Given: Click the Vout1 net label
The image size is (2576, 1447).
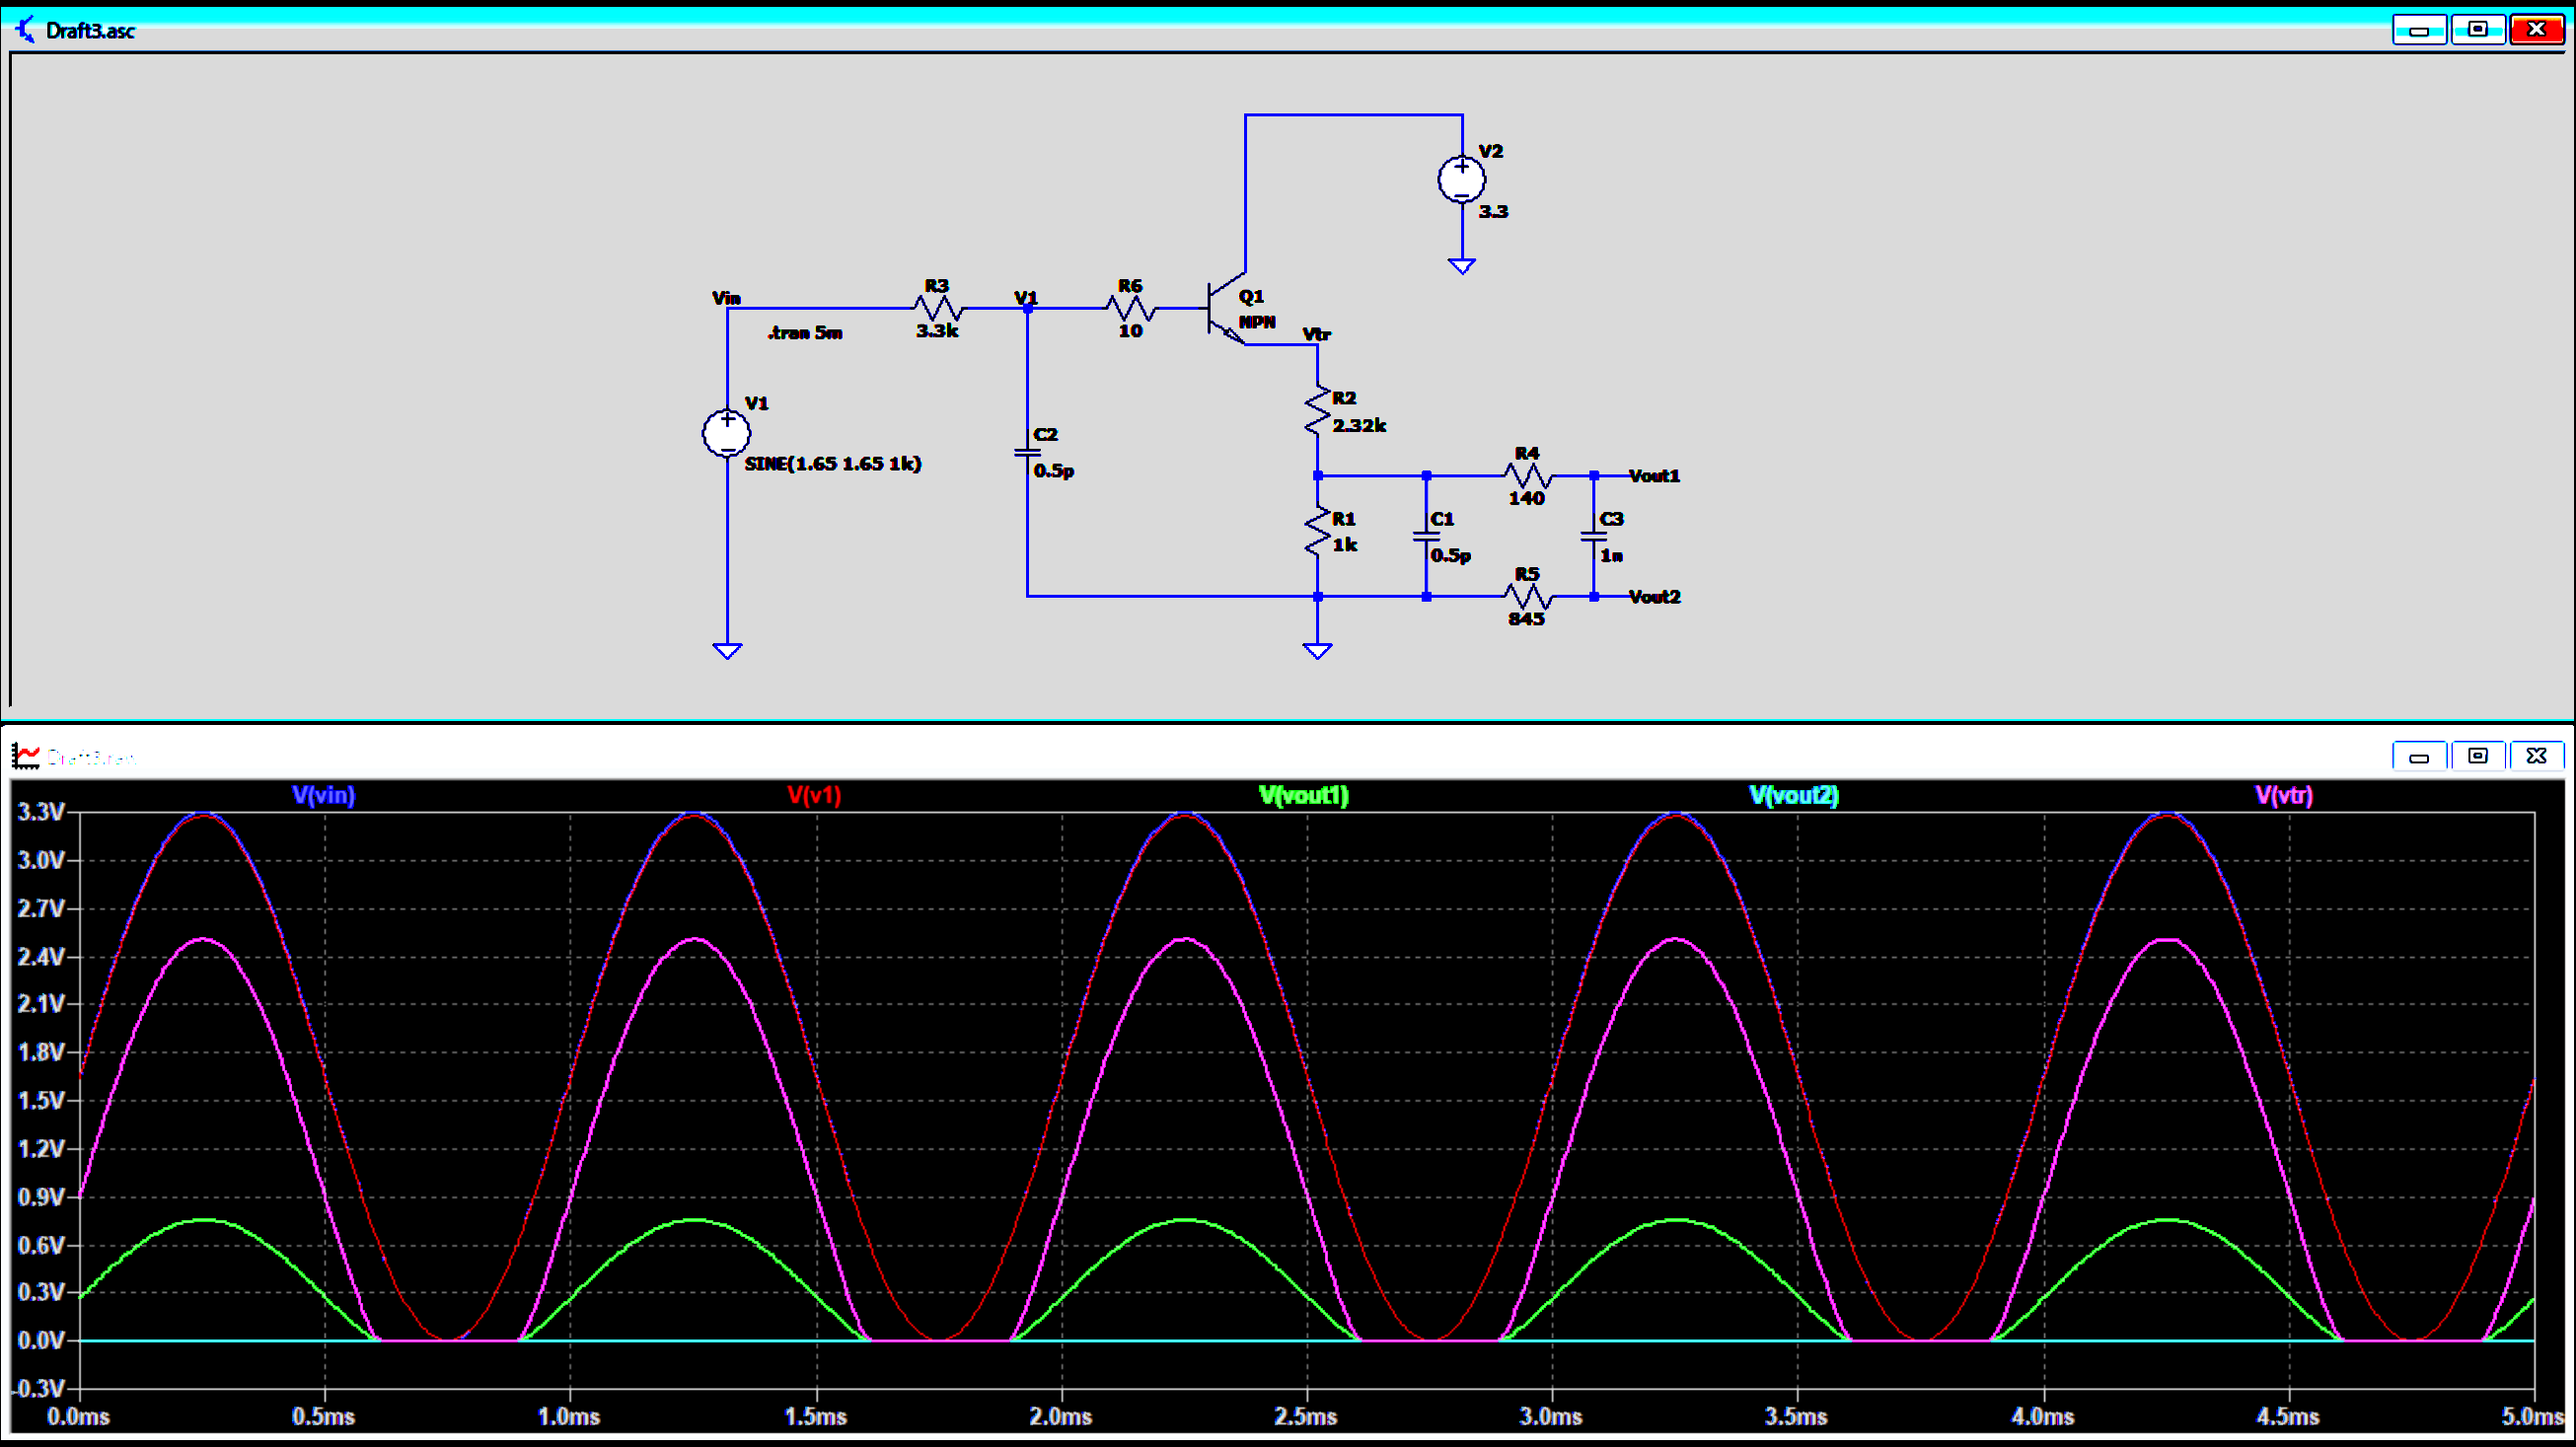Looking at the screenshot, I should (x=1654, y=476).
